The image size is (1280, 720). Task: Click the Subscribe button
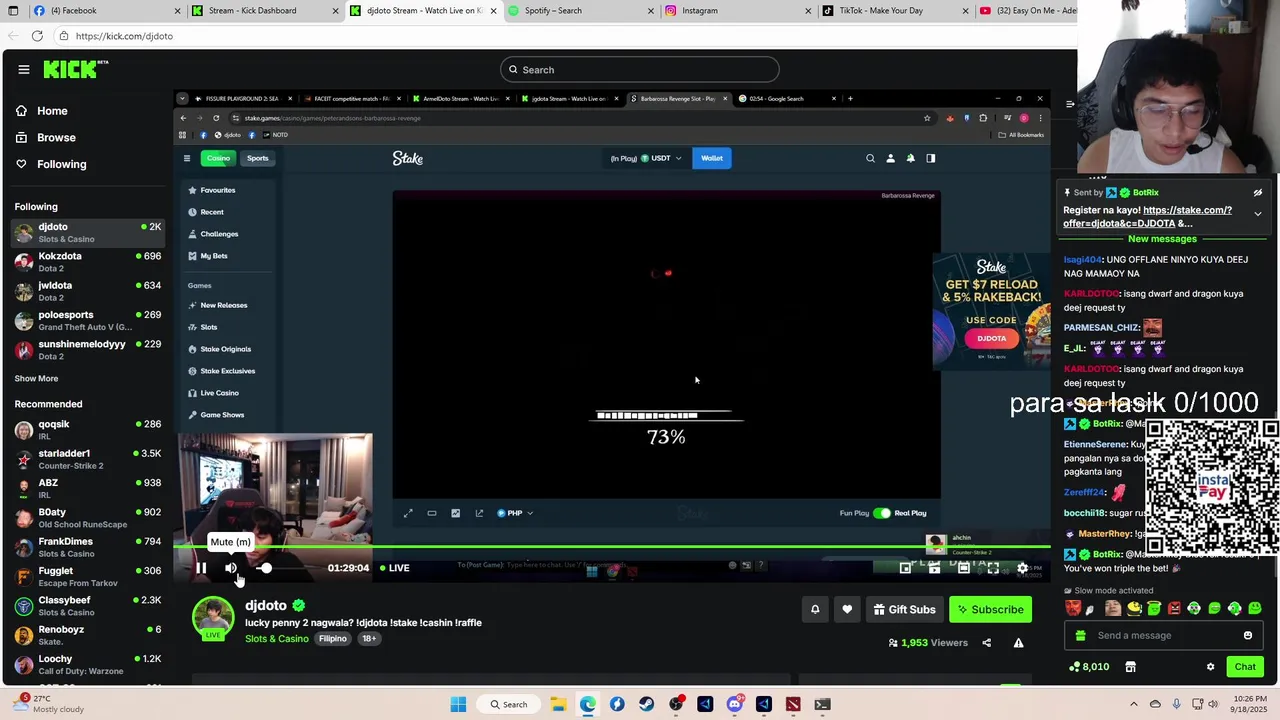990,609
